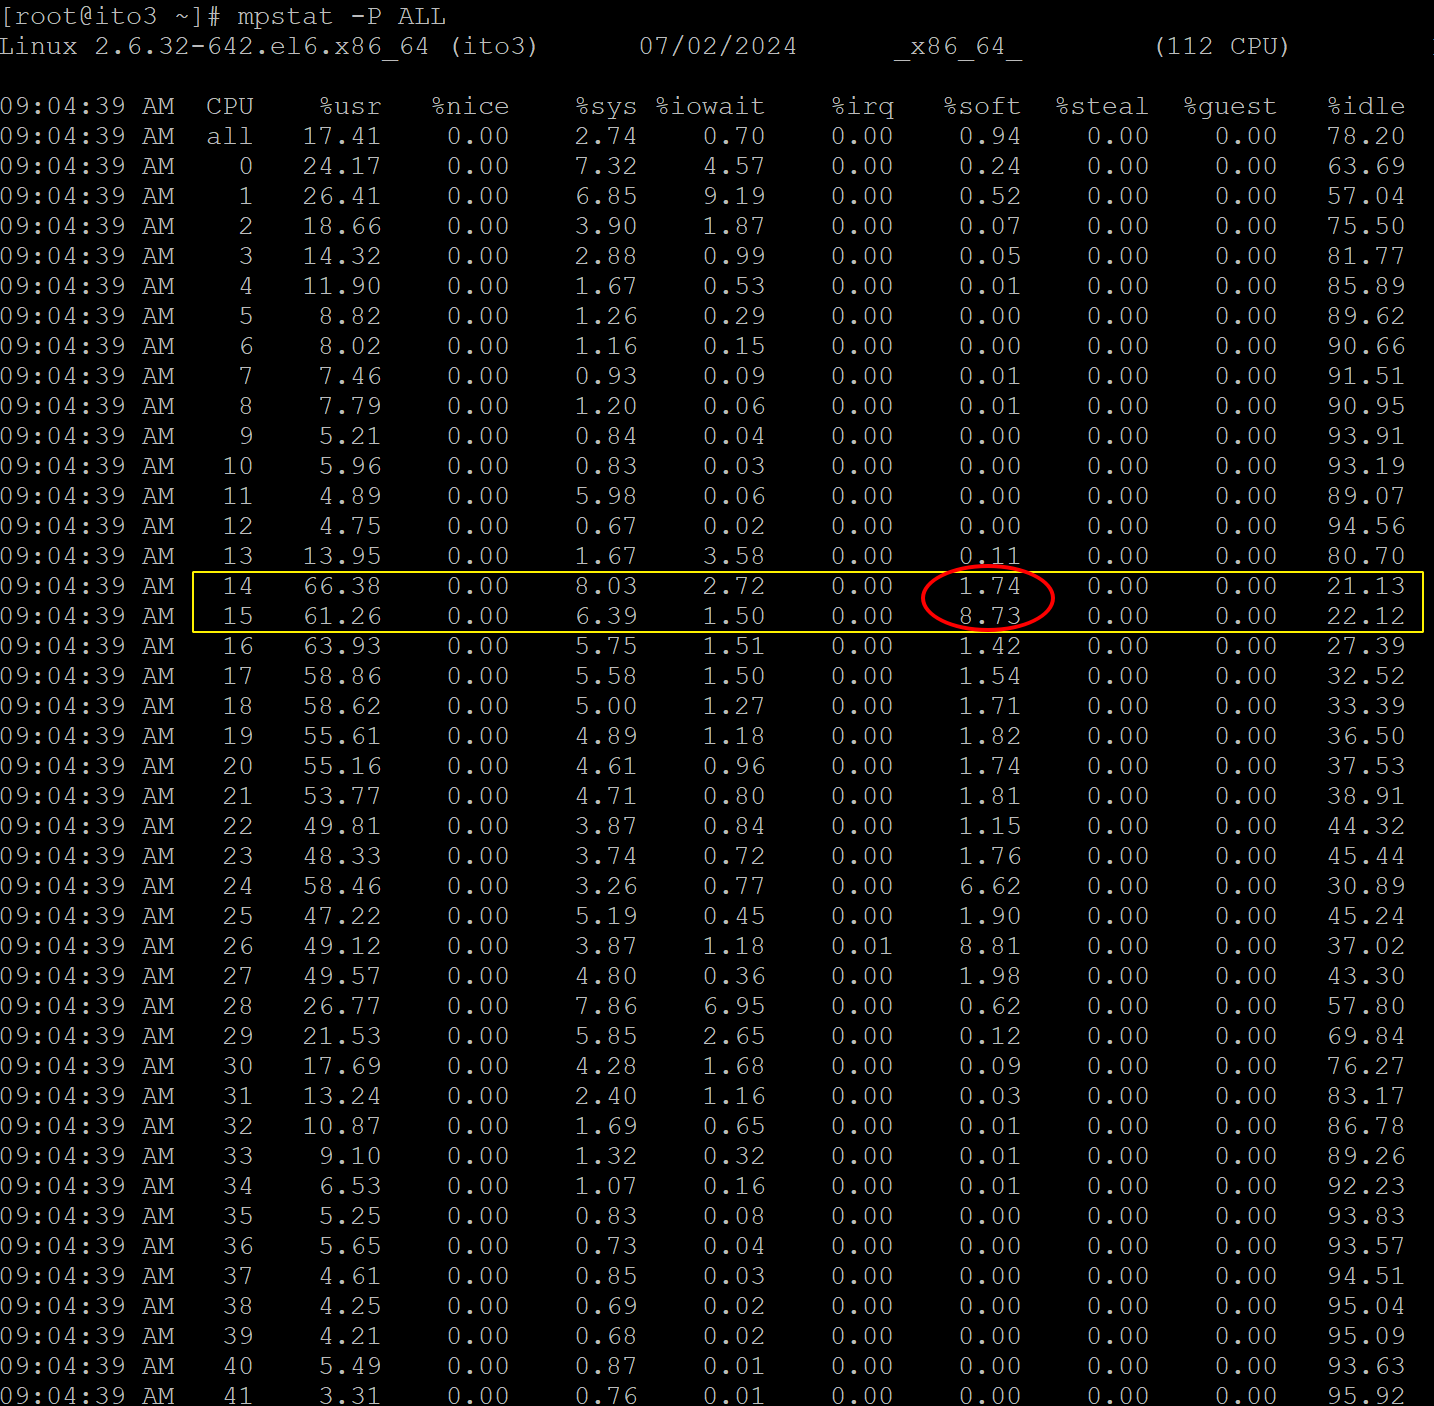This screenshot has width=1434, height=1406.
Task: Click the '%usr' column header
Action: click(350, 106)
